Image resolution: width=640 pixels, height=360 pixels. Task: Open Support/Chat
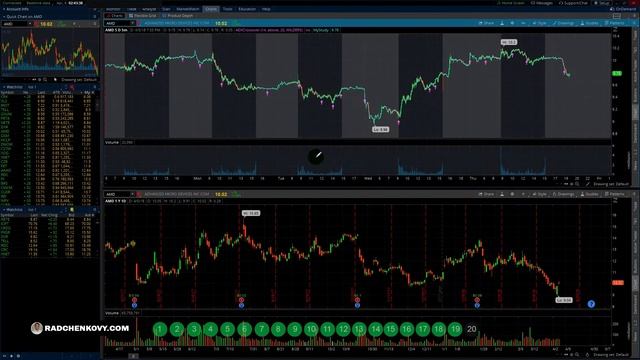click(573, 3)
